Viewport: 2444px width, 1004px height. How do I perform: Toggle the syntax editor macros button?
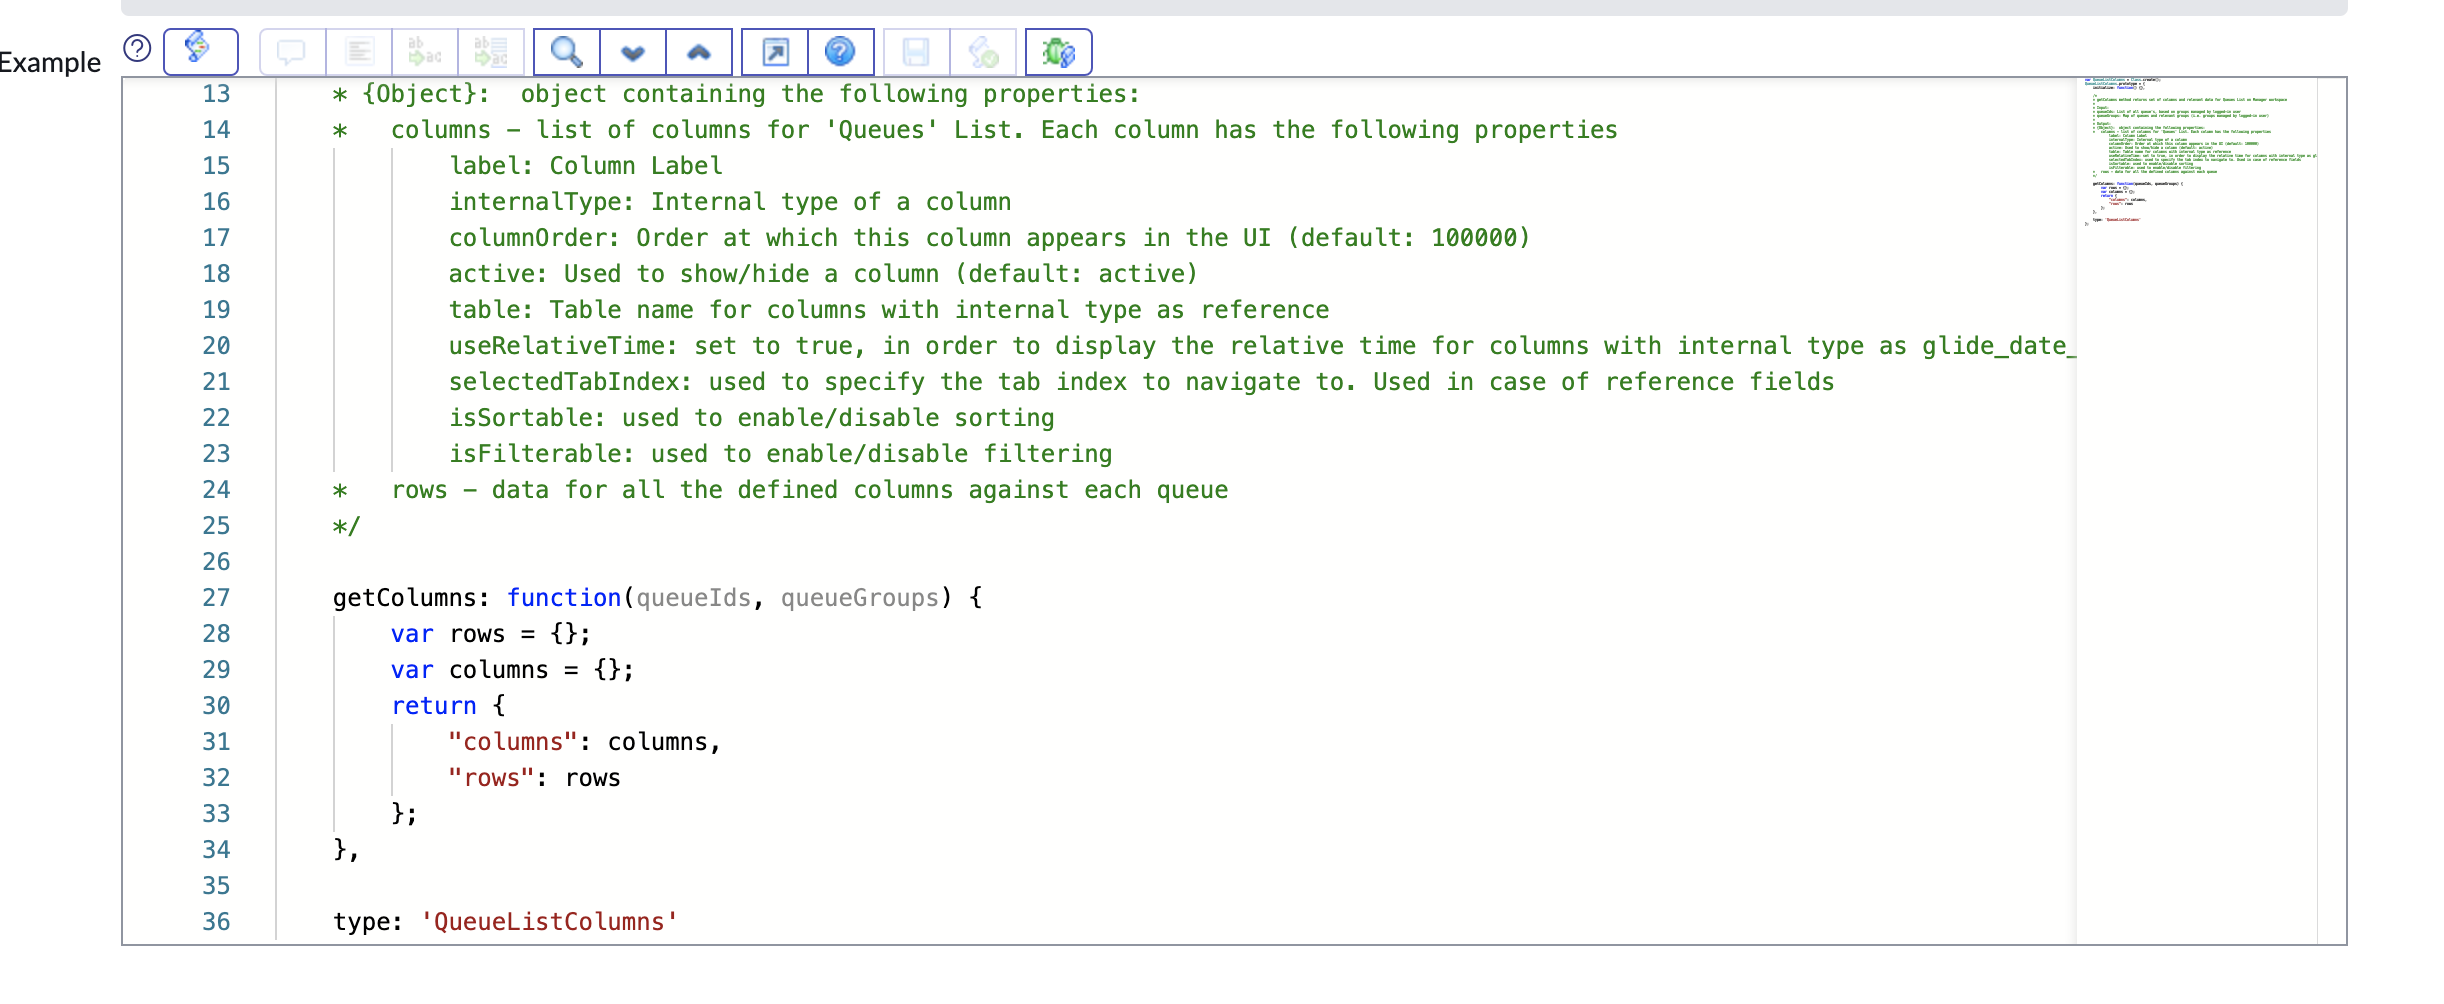pos(200,51)
